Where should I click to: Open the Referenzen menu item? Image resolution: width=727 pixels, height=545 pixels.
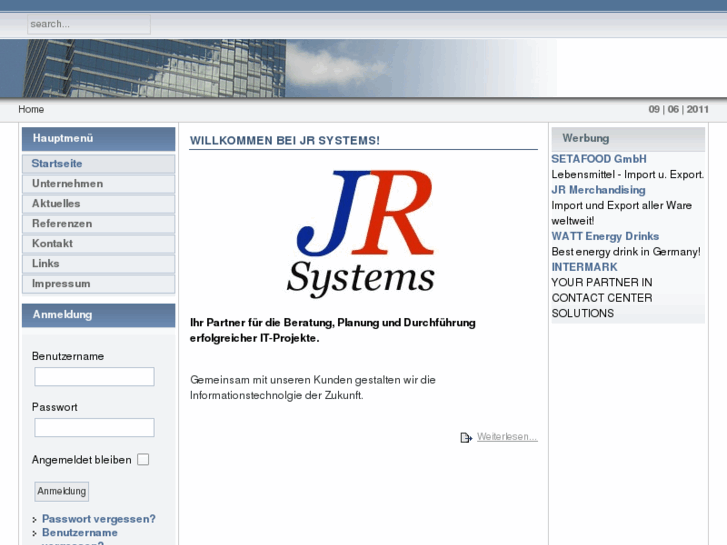coord(98,224)
